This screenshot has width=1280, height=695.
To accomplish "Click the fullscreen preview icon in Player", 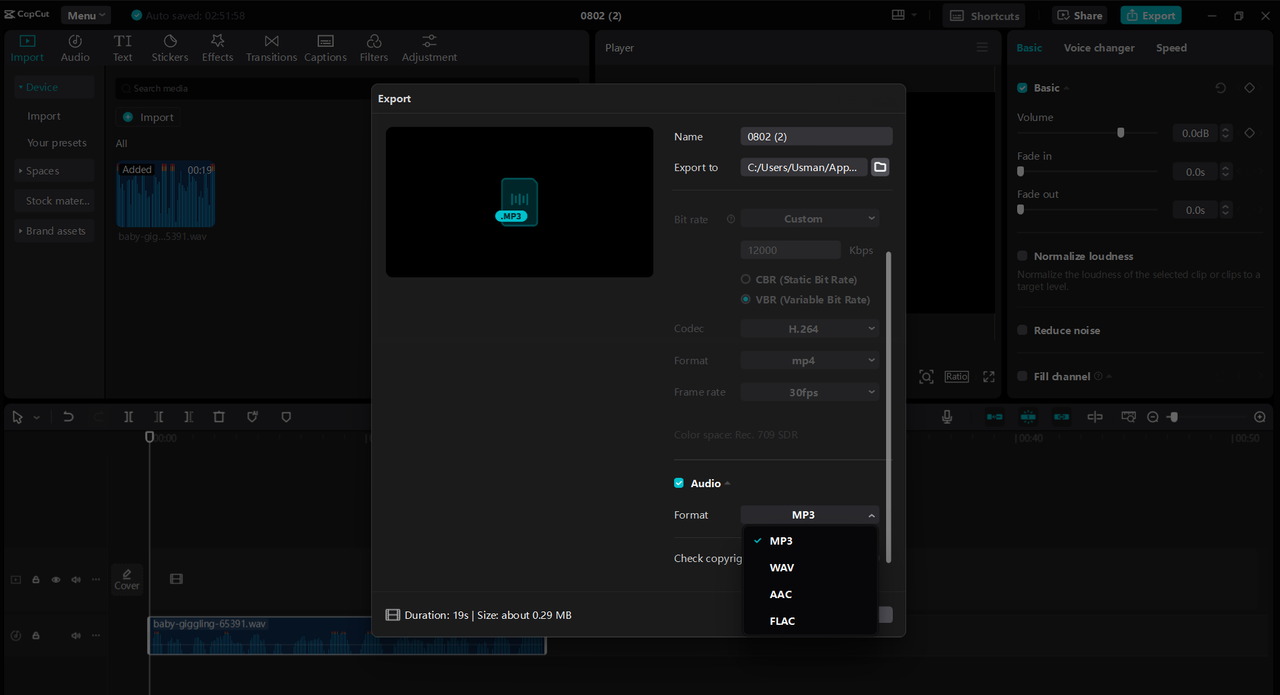I will point(989,376).
